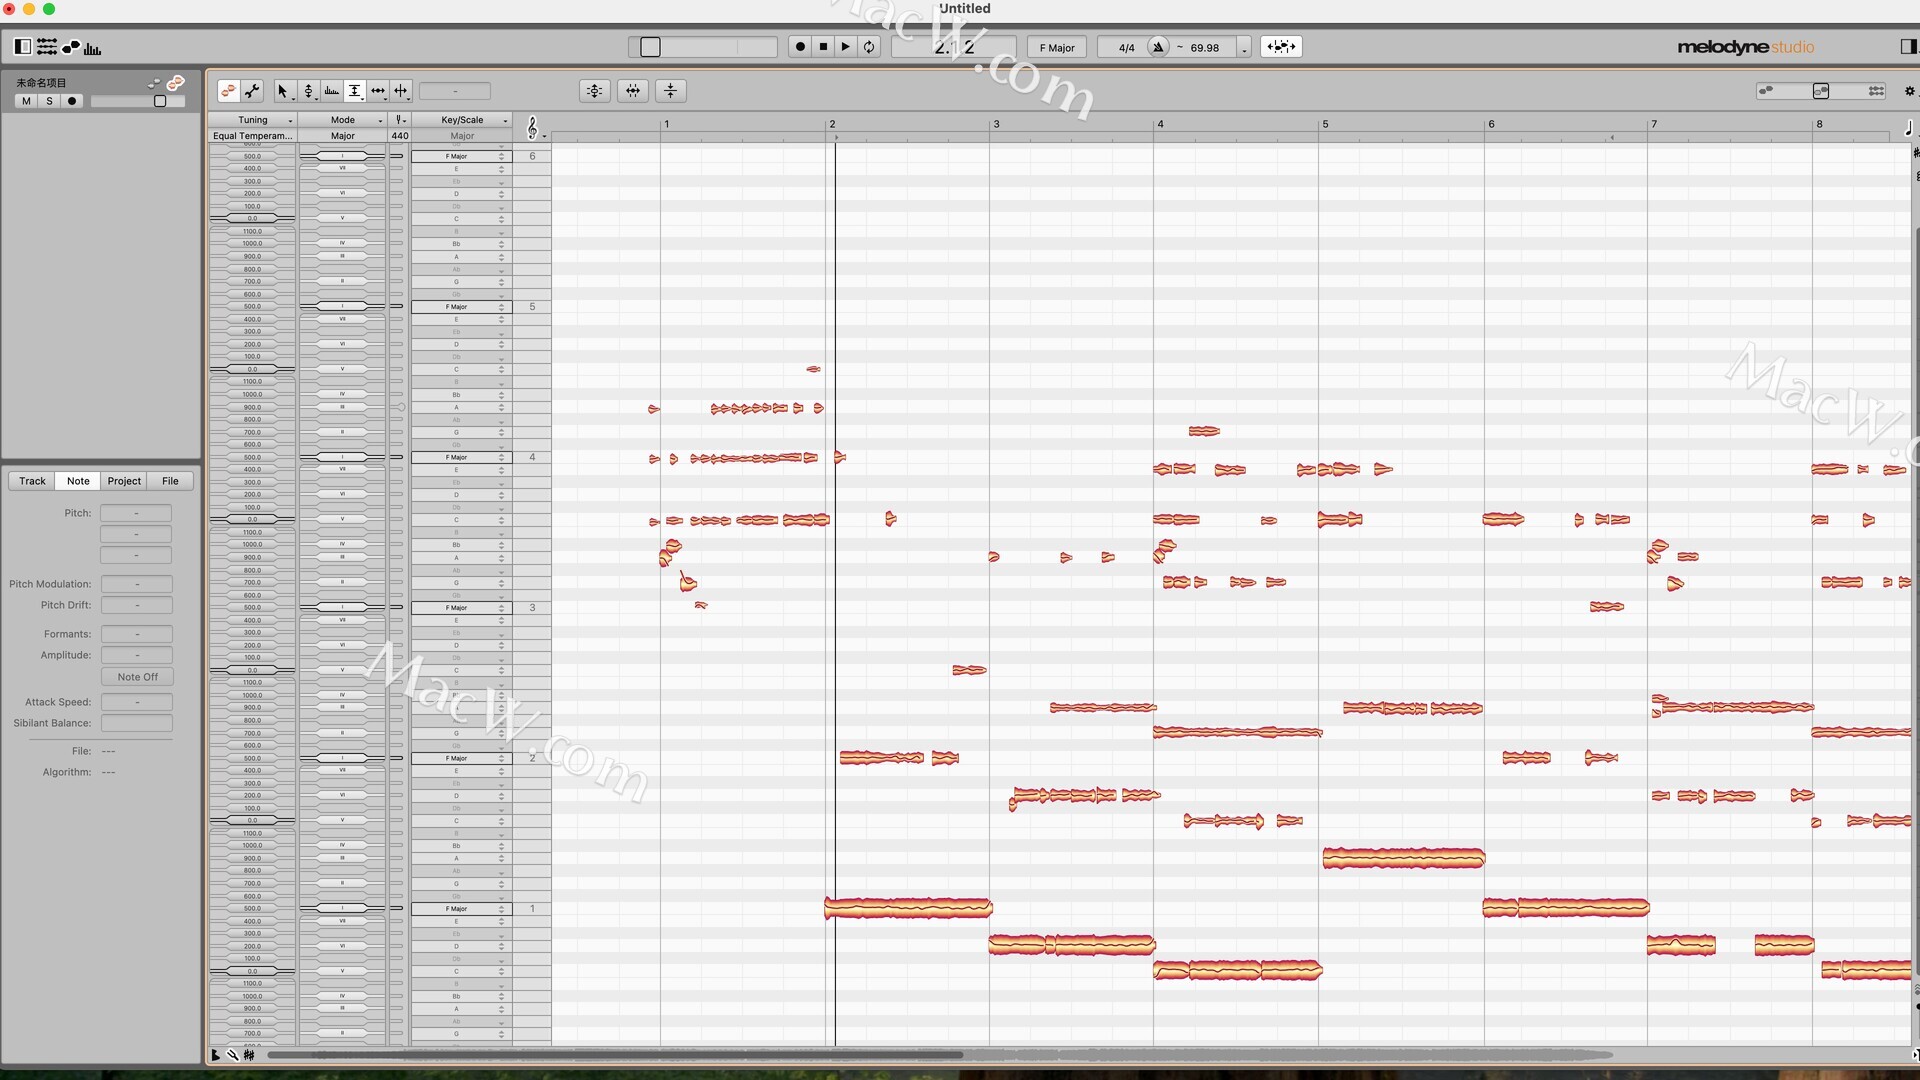Open the quantize time macro
The image size is (1920, 1080).
point(633,91)
